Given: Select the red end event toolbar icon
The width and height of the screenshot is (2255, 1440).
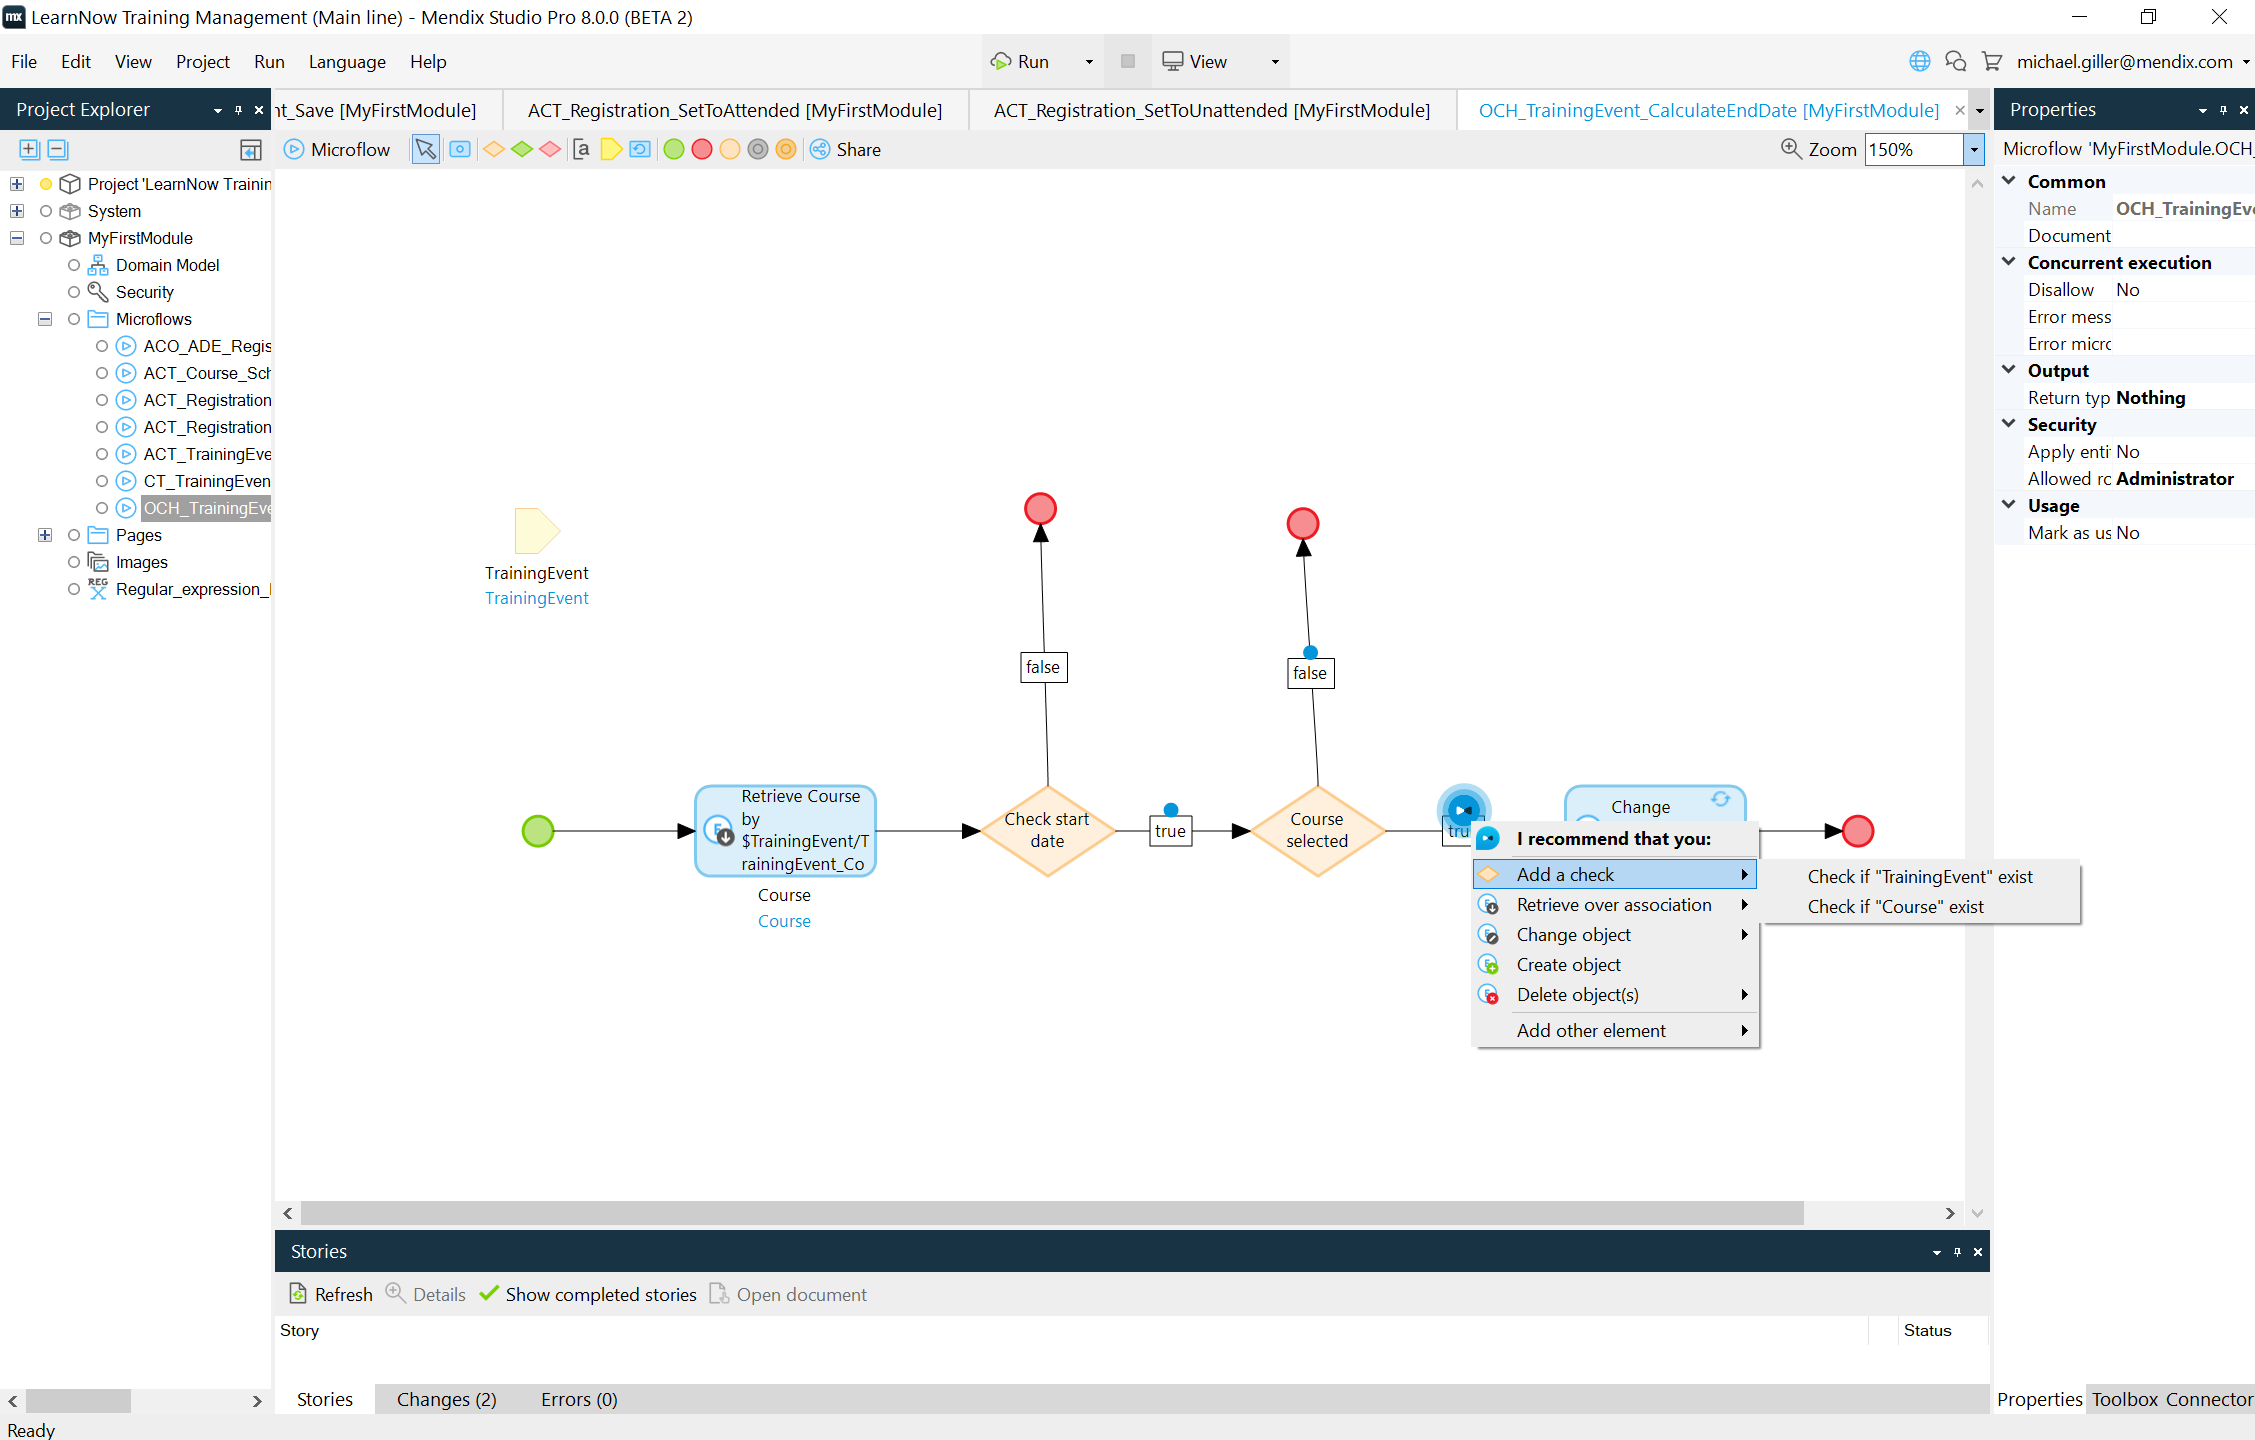Looking at the screenshot, I should [702, 149].
